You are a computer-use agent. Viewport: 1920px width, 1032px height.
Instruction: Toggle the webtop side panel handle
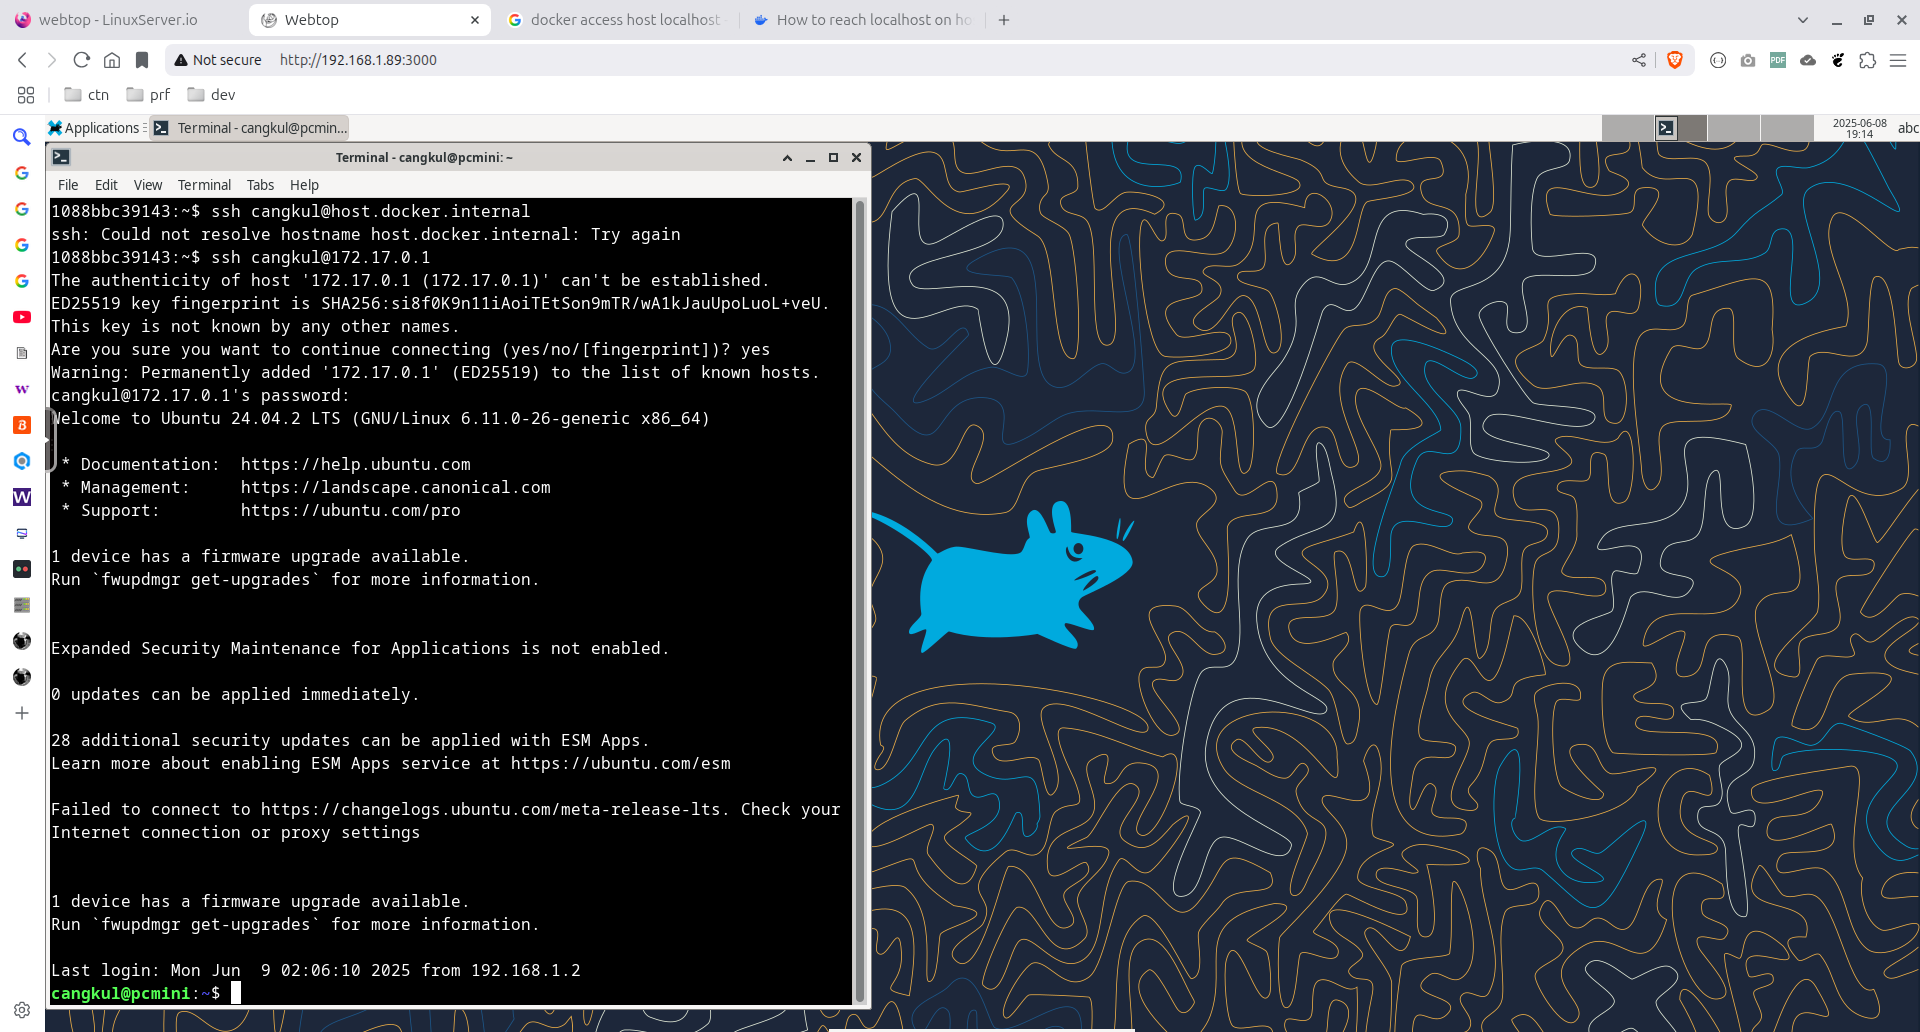tap(50, 440)
